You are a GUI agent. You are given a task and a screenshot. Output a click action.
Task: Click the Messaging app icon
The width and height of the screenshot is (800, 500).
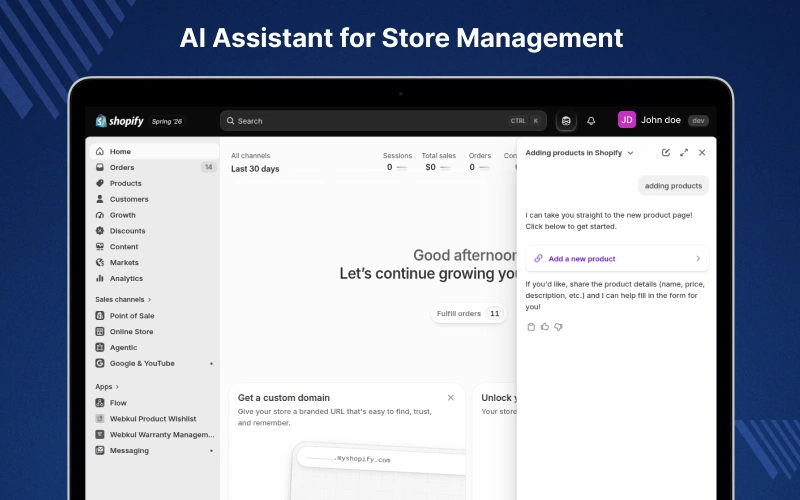tap(100, 450)
